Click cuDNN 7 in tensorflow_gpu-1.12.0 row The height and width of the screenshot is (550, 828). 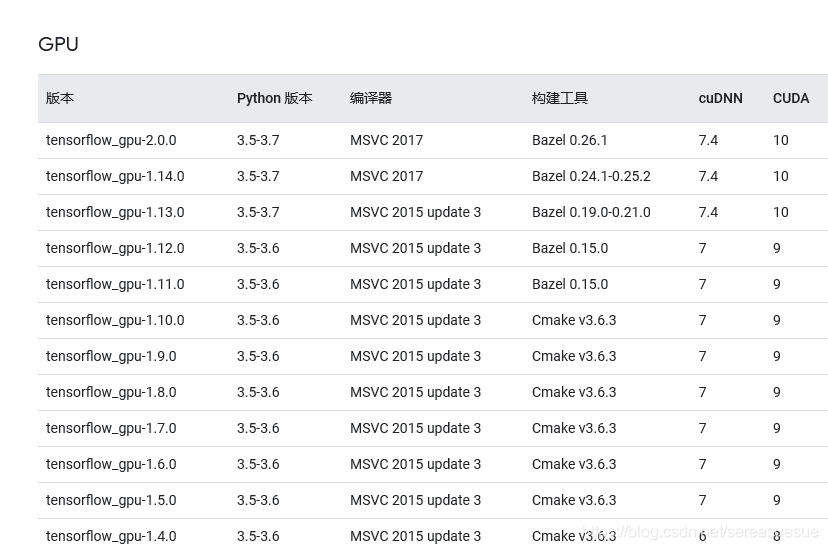[x=702, y=248]
